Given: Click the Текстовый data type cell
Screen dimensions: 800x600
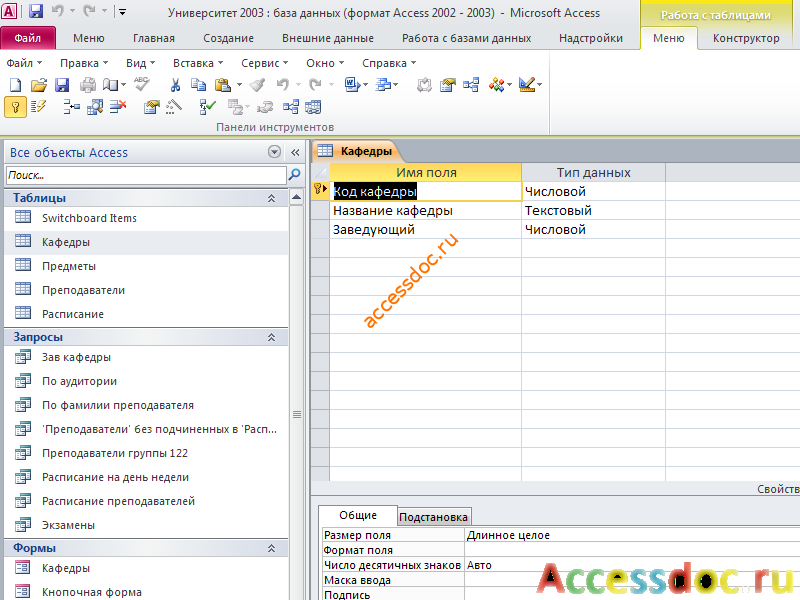Looking at the screenshot, I should [x=593, y=211].
